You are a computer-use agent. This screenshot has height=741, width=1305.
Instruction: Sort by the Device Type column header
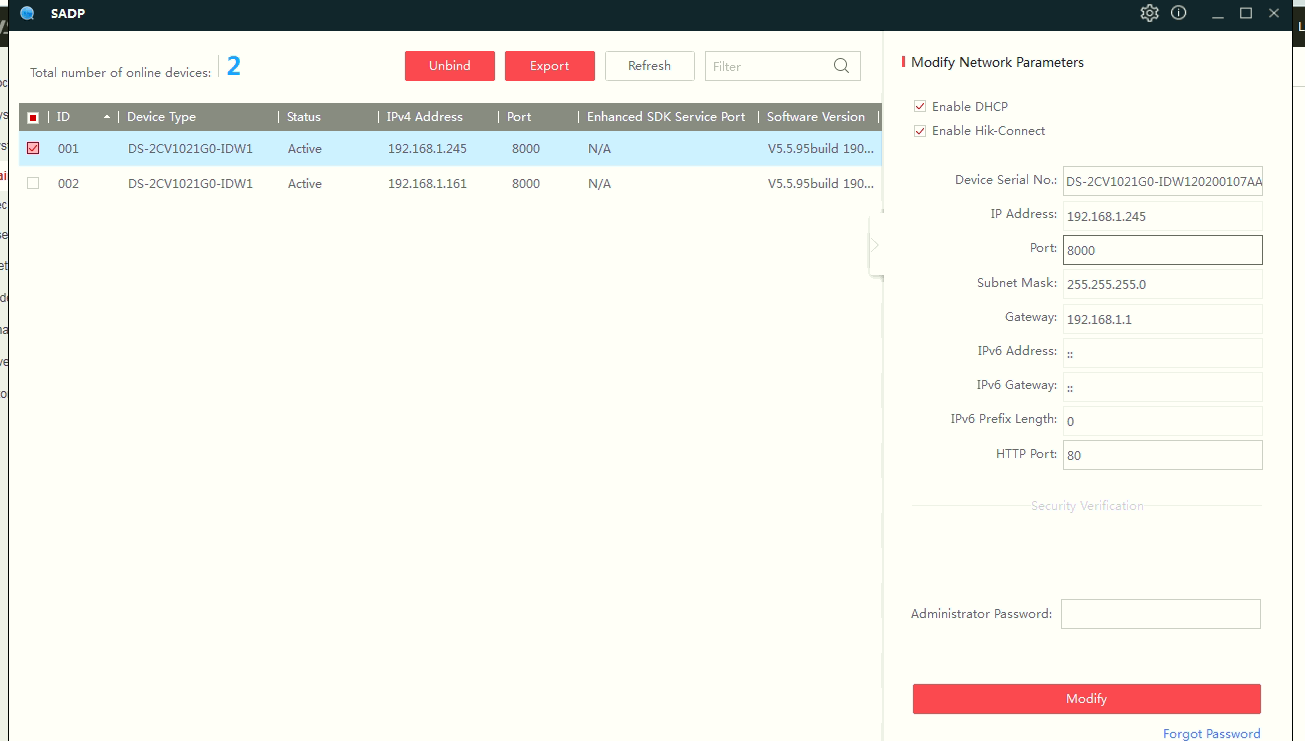coord(162,117)
